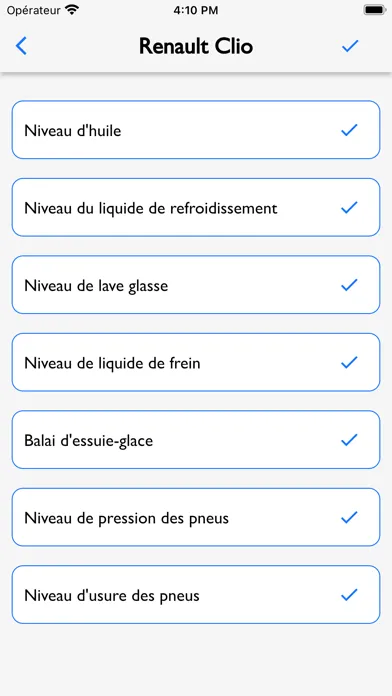
Task: Select the Niveau d'usure des pneus text
Action: 112,596
